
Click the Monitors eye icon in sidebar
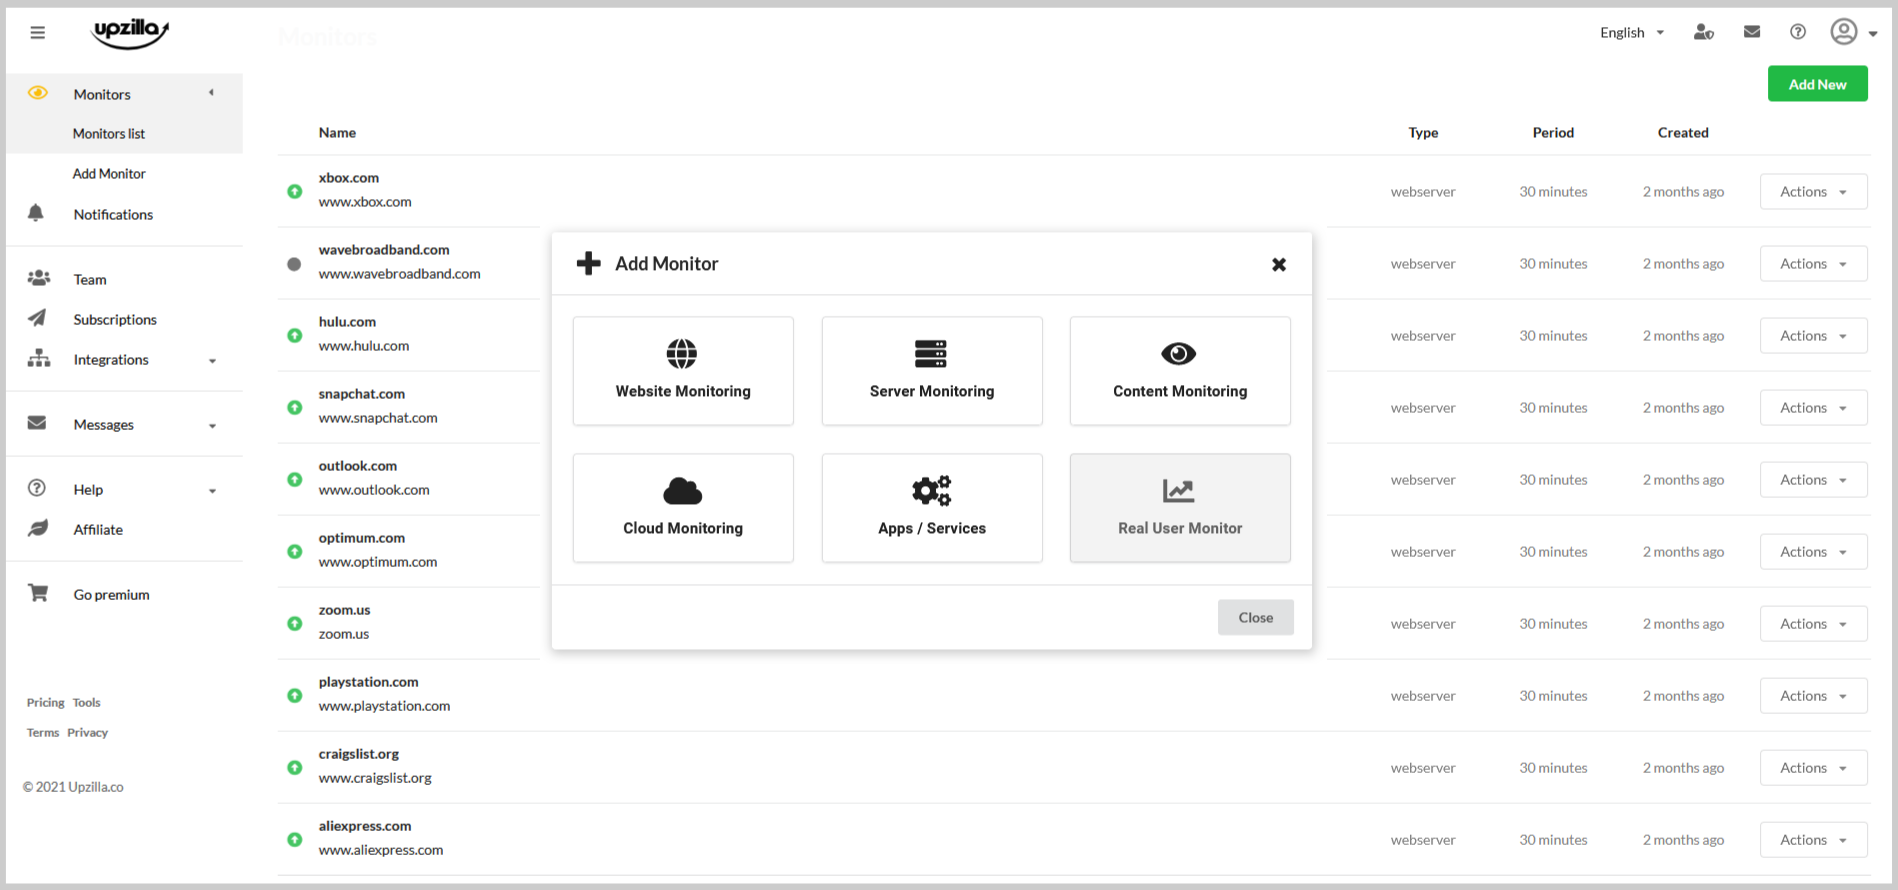tap(38, 93)
